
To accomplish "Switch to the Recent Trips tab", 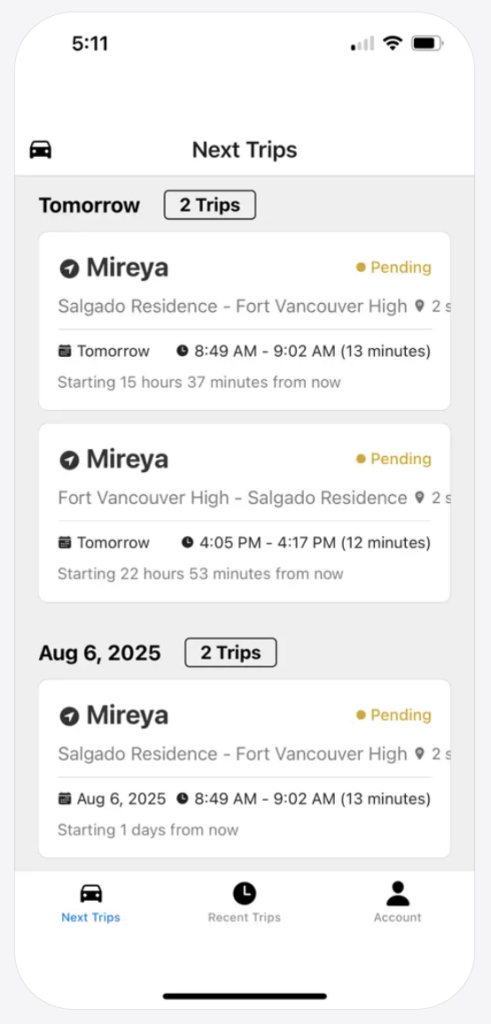I will 244,903.
